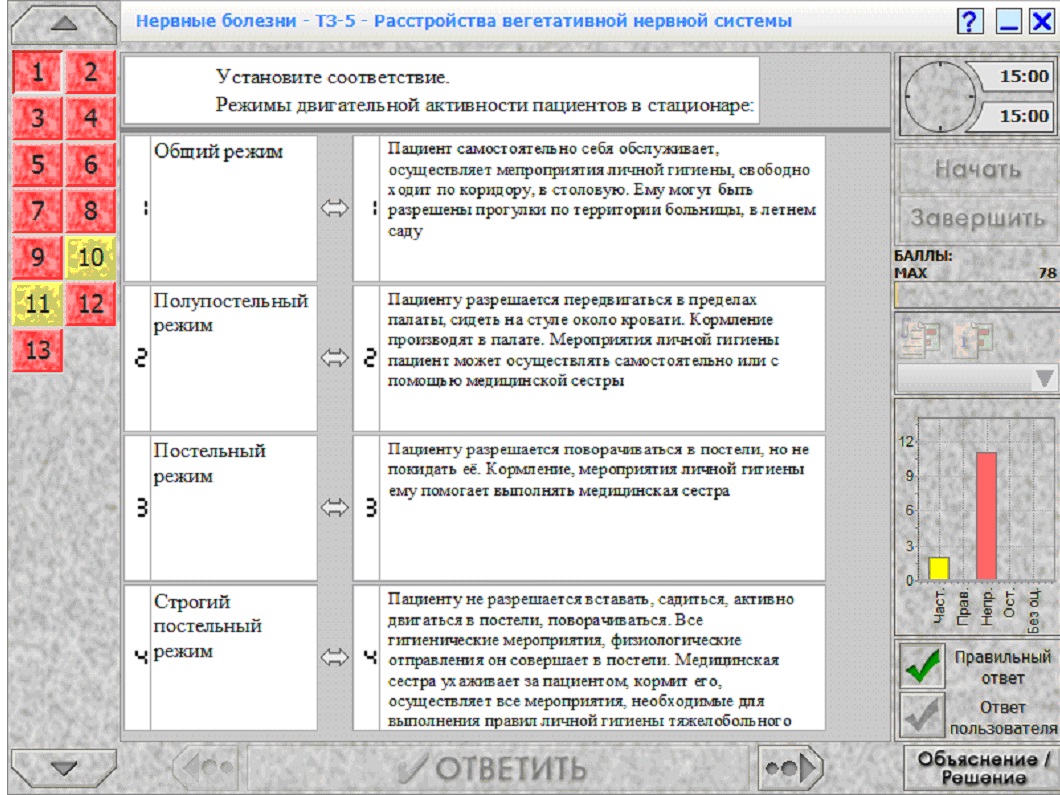Screen dimensions: 1060x795
Task: Click the match arrow beside Полупостельный режим
Action: pyautogui.click(x=335, y=358)
